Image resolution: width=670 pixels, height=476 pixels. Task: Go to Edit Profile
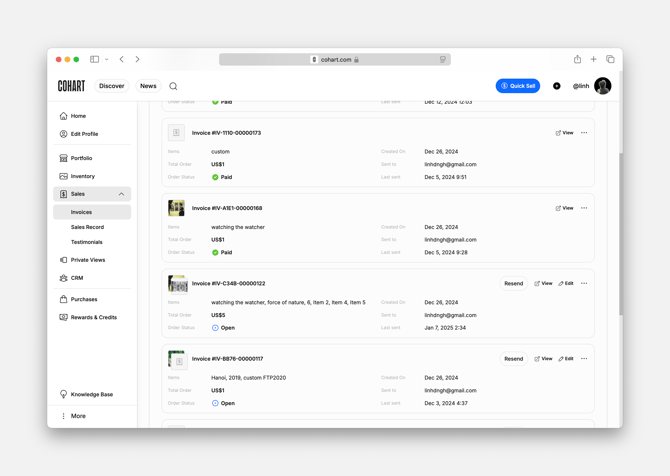click(79, 134)
